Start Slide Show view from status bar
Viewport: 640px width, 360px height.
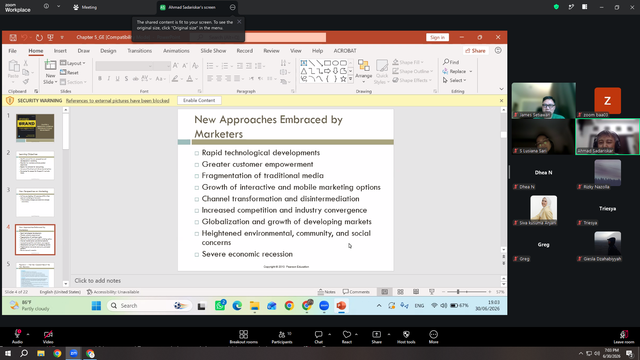tap(431, 292)
